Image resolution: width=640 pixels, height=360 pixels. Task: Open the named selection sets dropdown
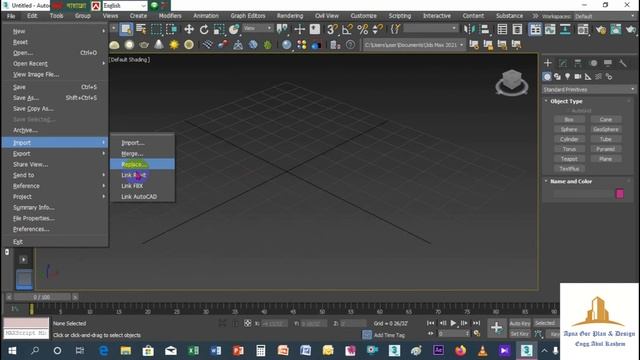pos(430,28)
